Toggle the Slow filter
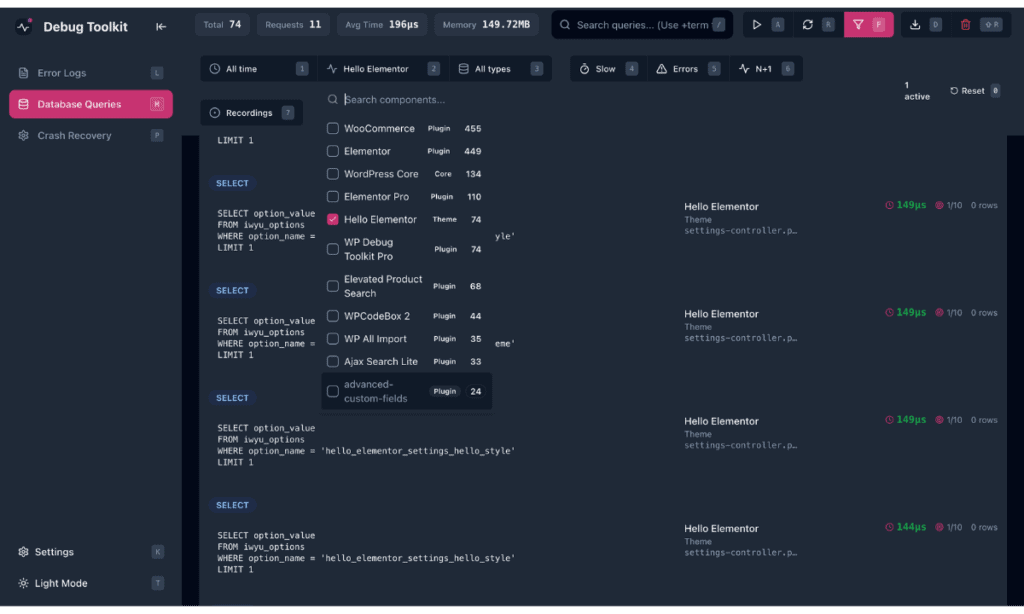The height and width of the screenshot is (614, 1024). 608,69
